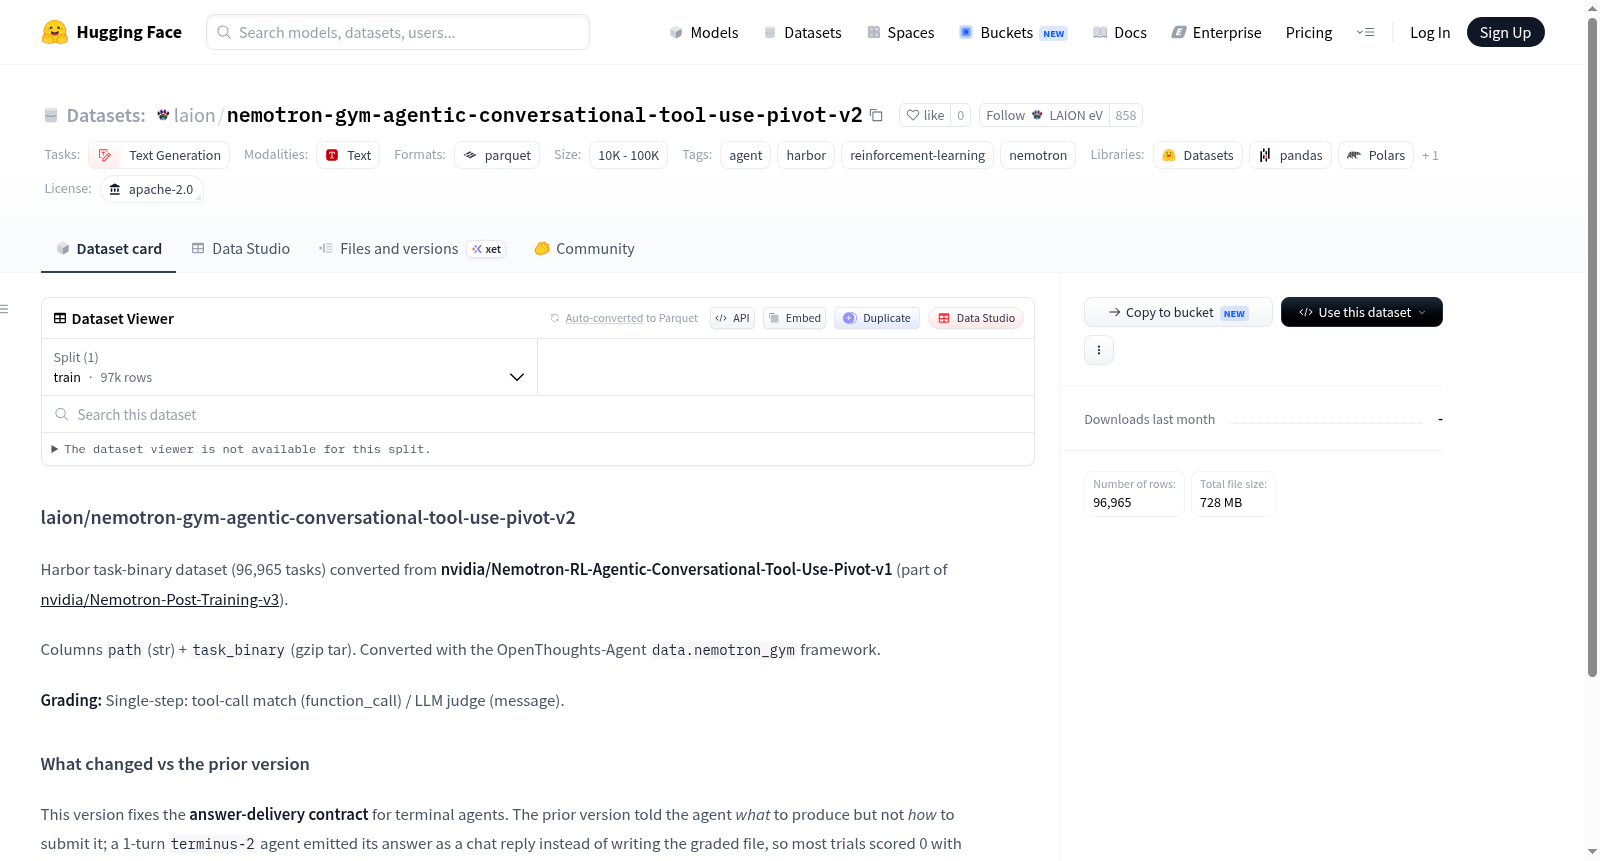1600x861 pixels.
Task: Click the Sign Up button
Action: point(1505,32)
